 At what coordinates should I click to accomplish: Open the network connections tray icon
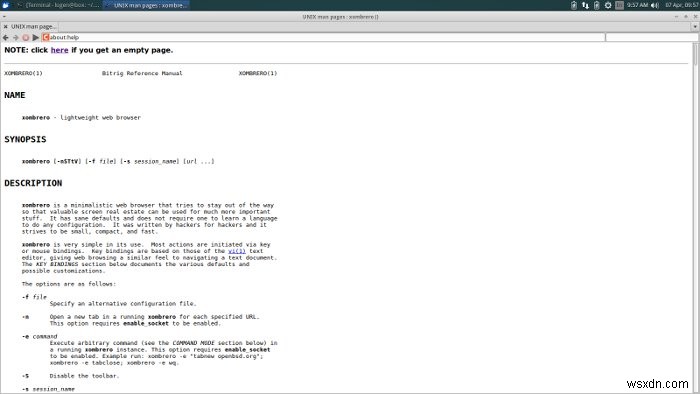coord(585,5)
